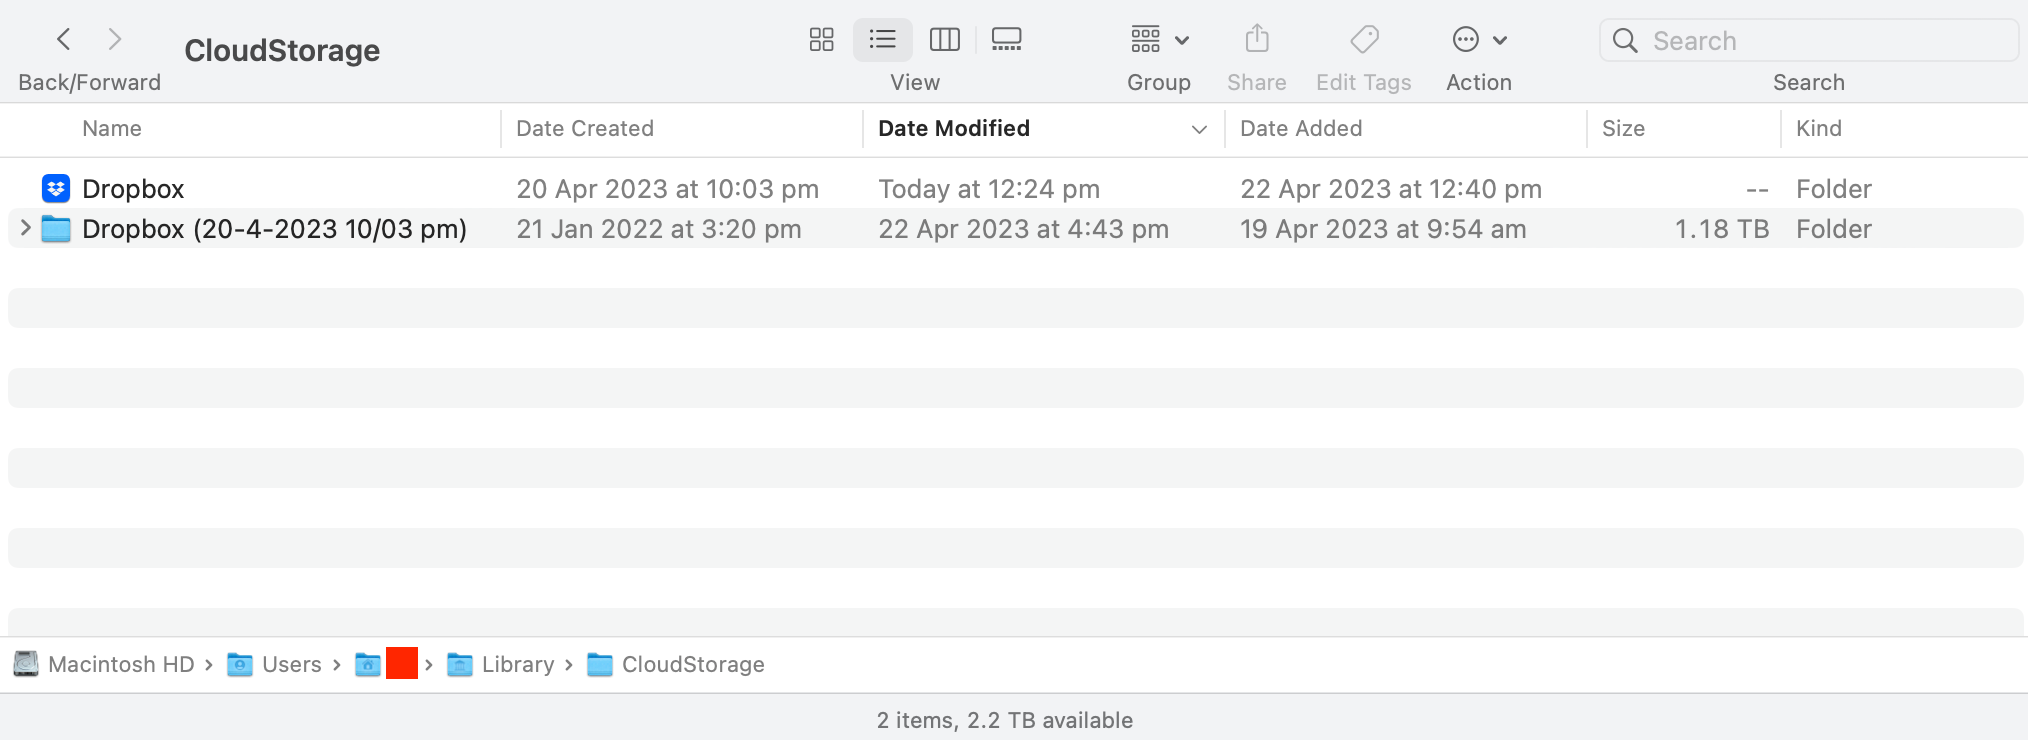Open CloudStorage in the path bar
This screenshot has width=2028, height=740.
[693, 664]
